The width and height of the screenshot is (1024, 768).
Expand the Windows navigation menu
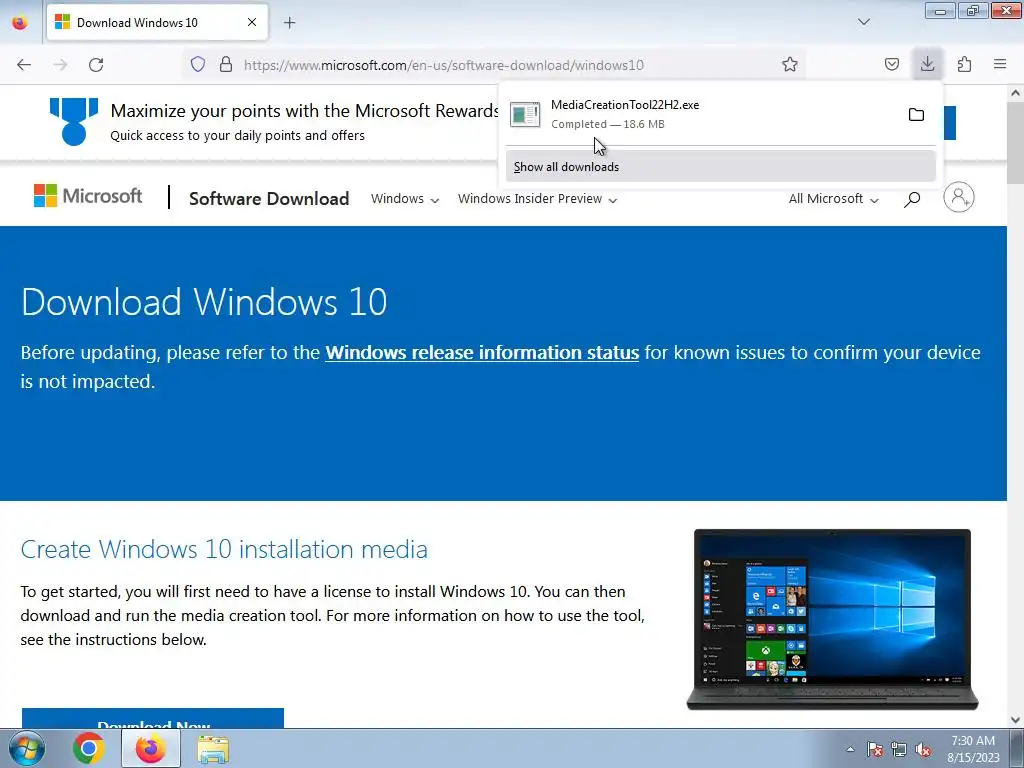(405, 199)
